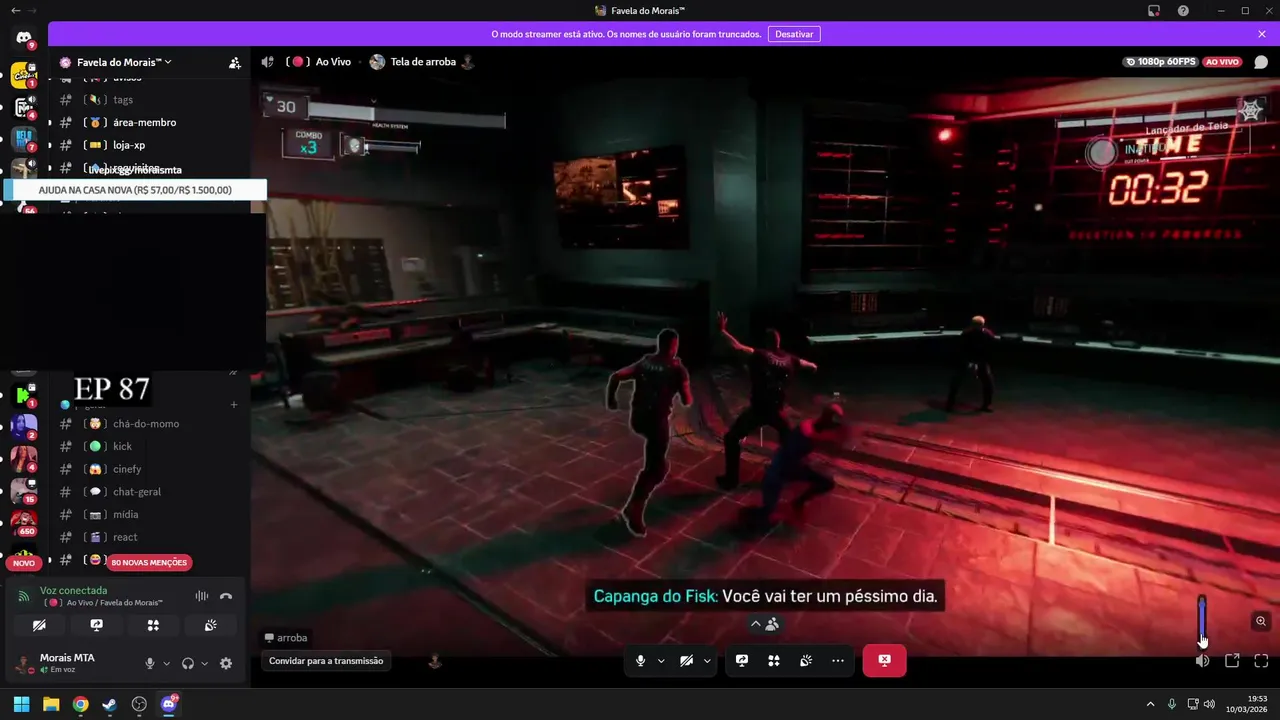Pop out the stream window
The image size is (1280, 720).
1232,661
